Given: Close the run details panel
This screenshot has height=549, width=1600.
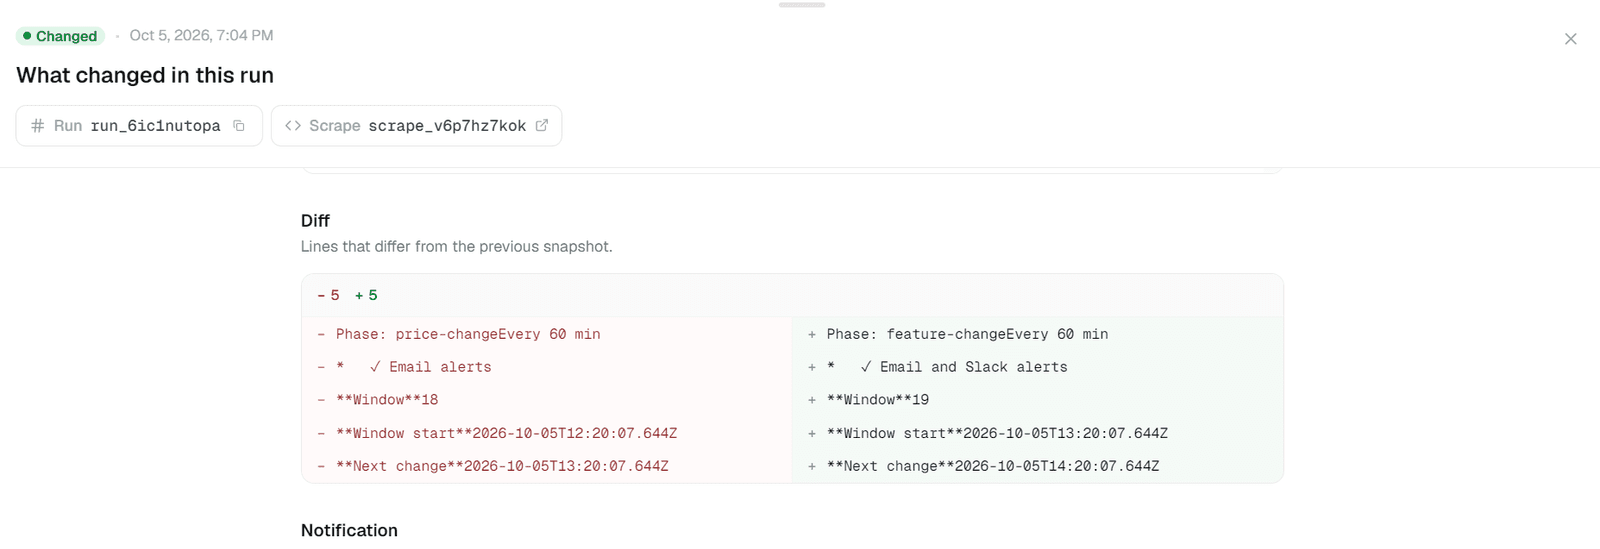Looking at the screenshot, I should click(1570, 39).
